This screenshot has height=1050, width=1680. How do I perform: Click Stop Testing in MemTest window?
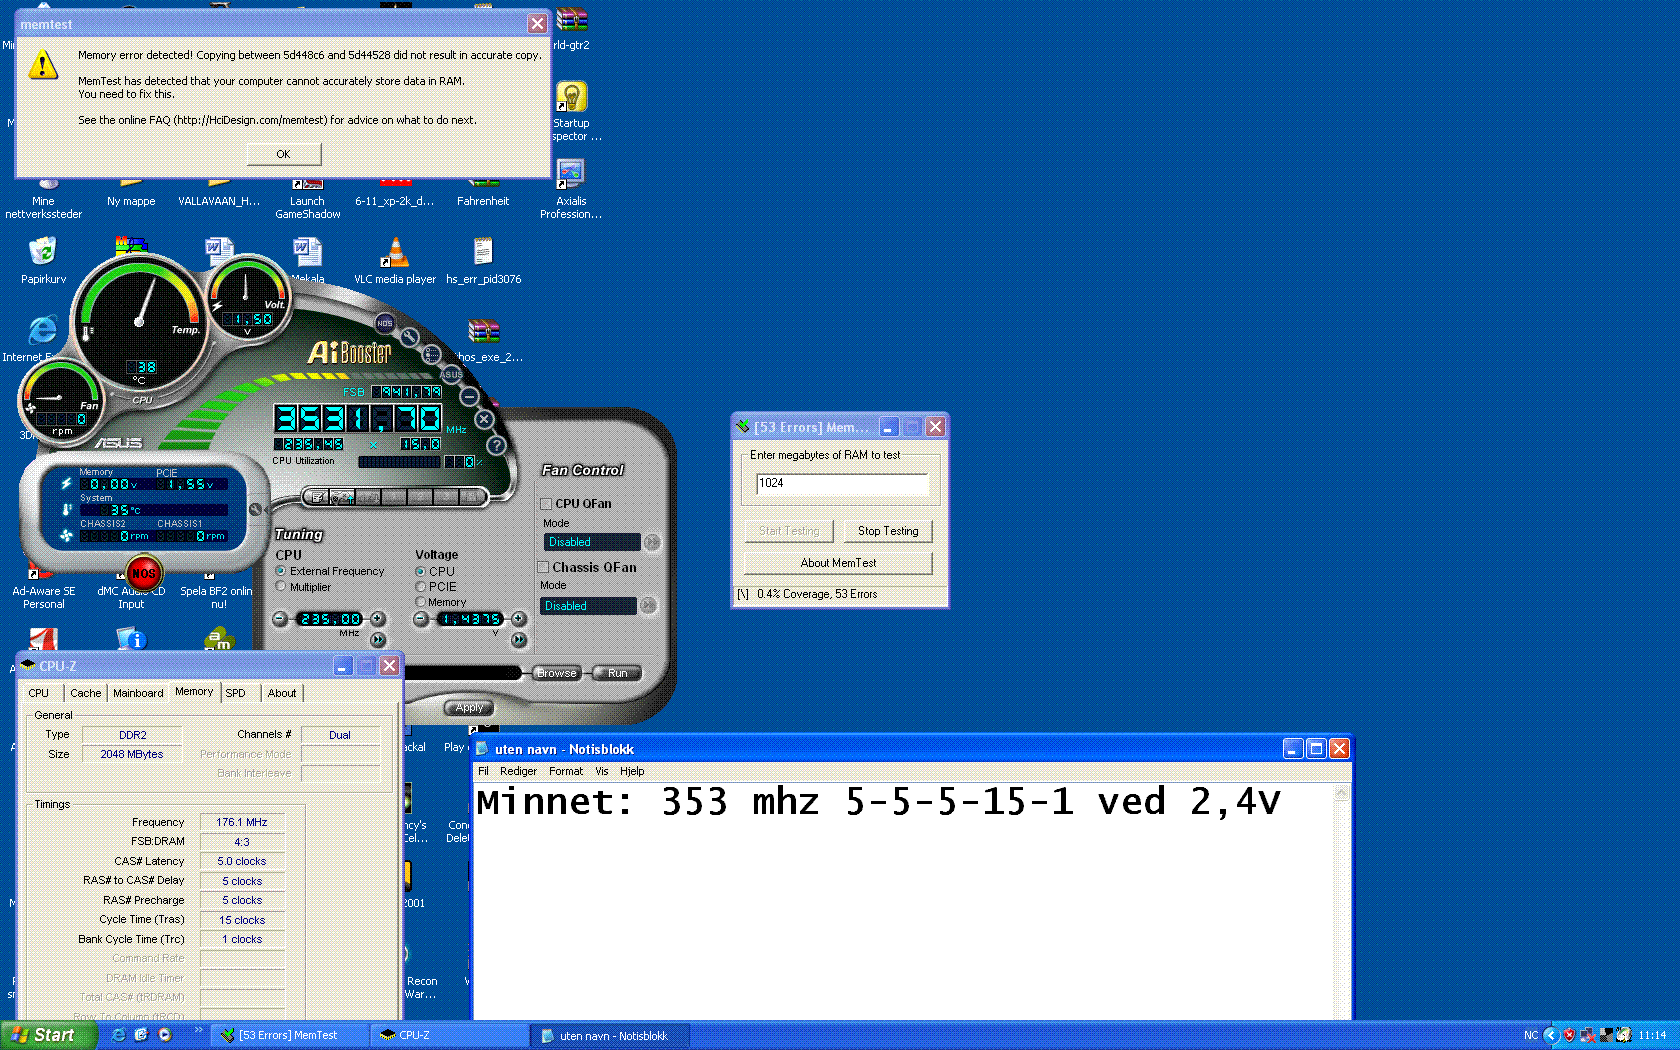(x=888, y=531)
